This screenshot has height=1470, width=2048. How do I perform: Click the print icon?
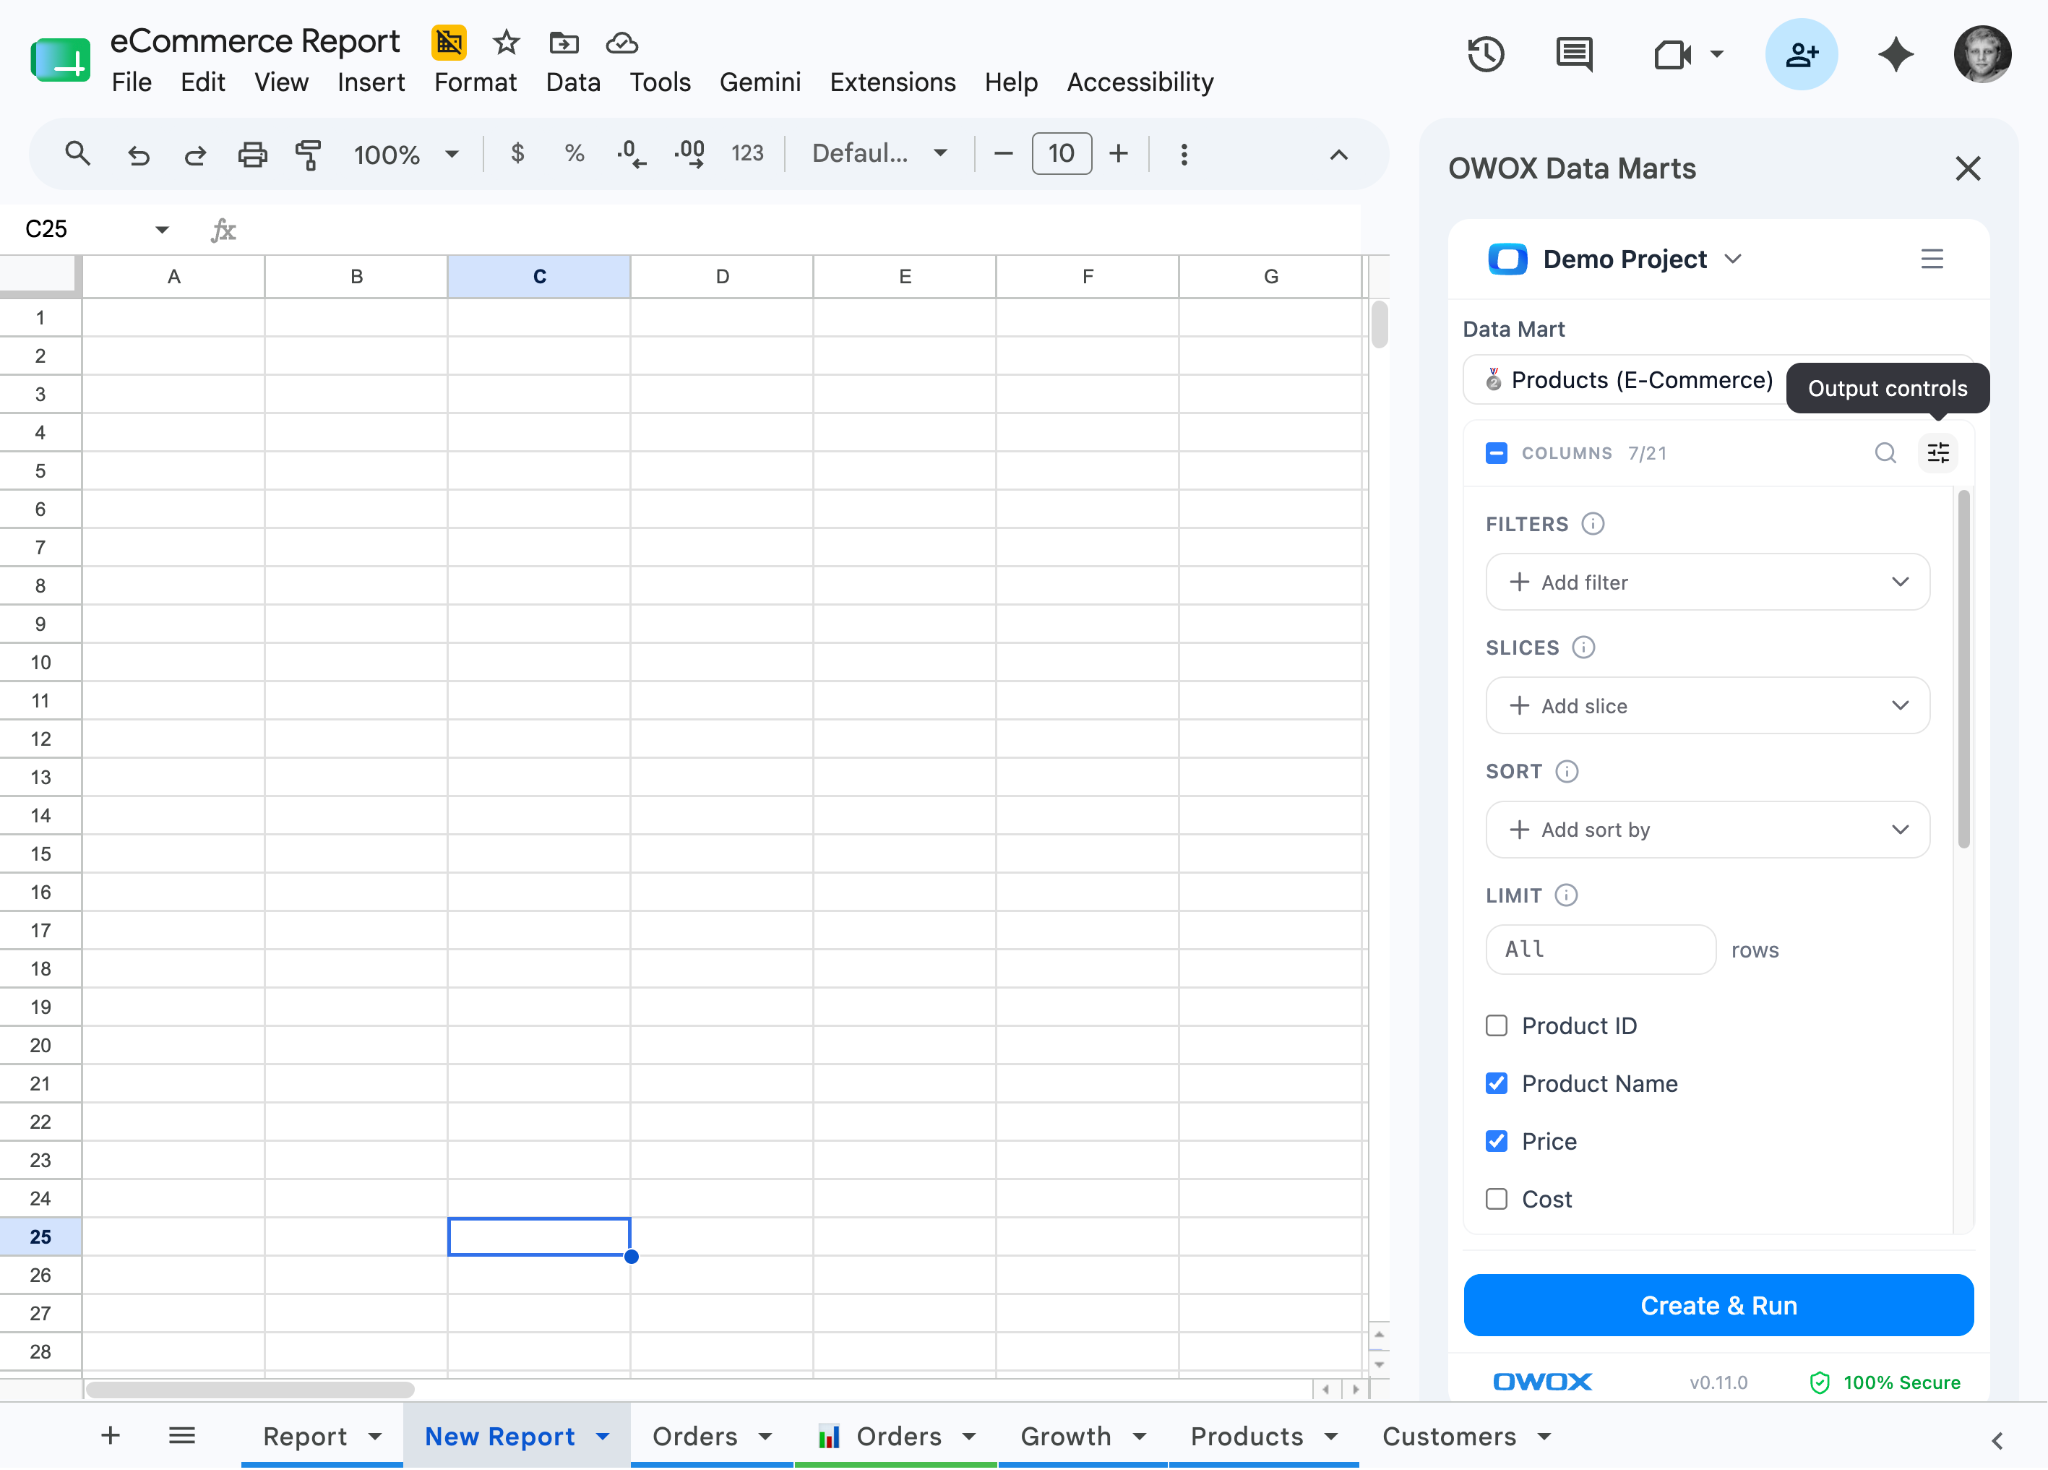pos(252,154)
